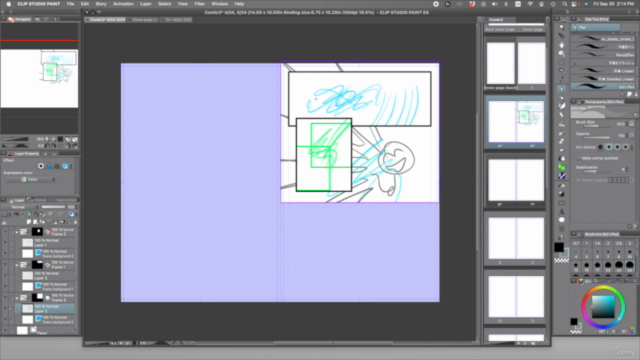Select dv_shade_stroke sub tool
640x360 pixels.
(x=603, y=39)
